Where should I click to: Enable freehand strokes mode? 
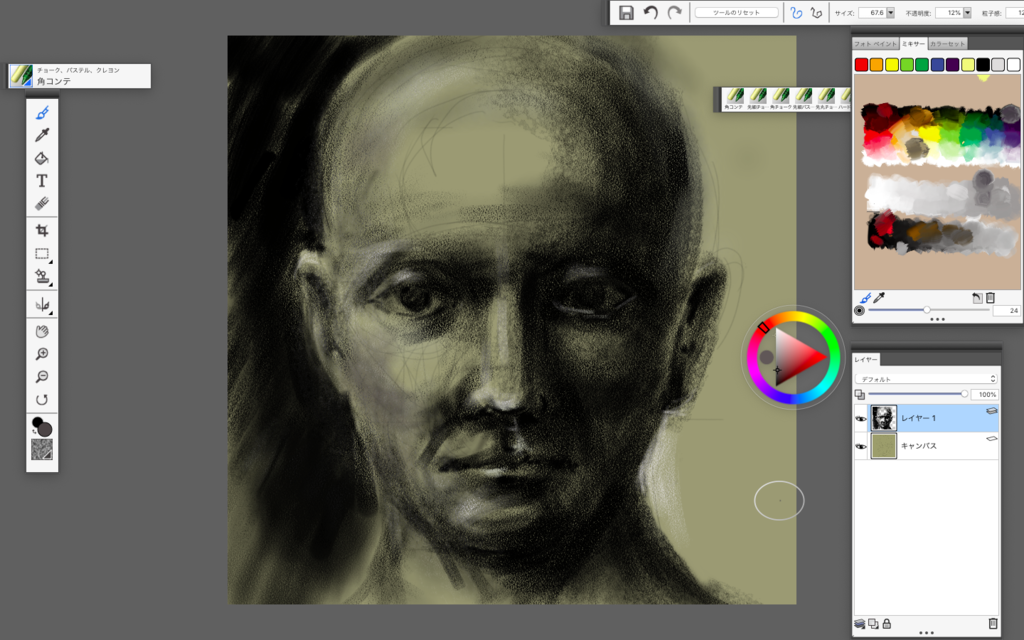pos(796,12)
